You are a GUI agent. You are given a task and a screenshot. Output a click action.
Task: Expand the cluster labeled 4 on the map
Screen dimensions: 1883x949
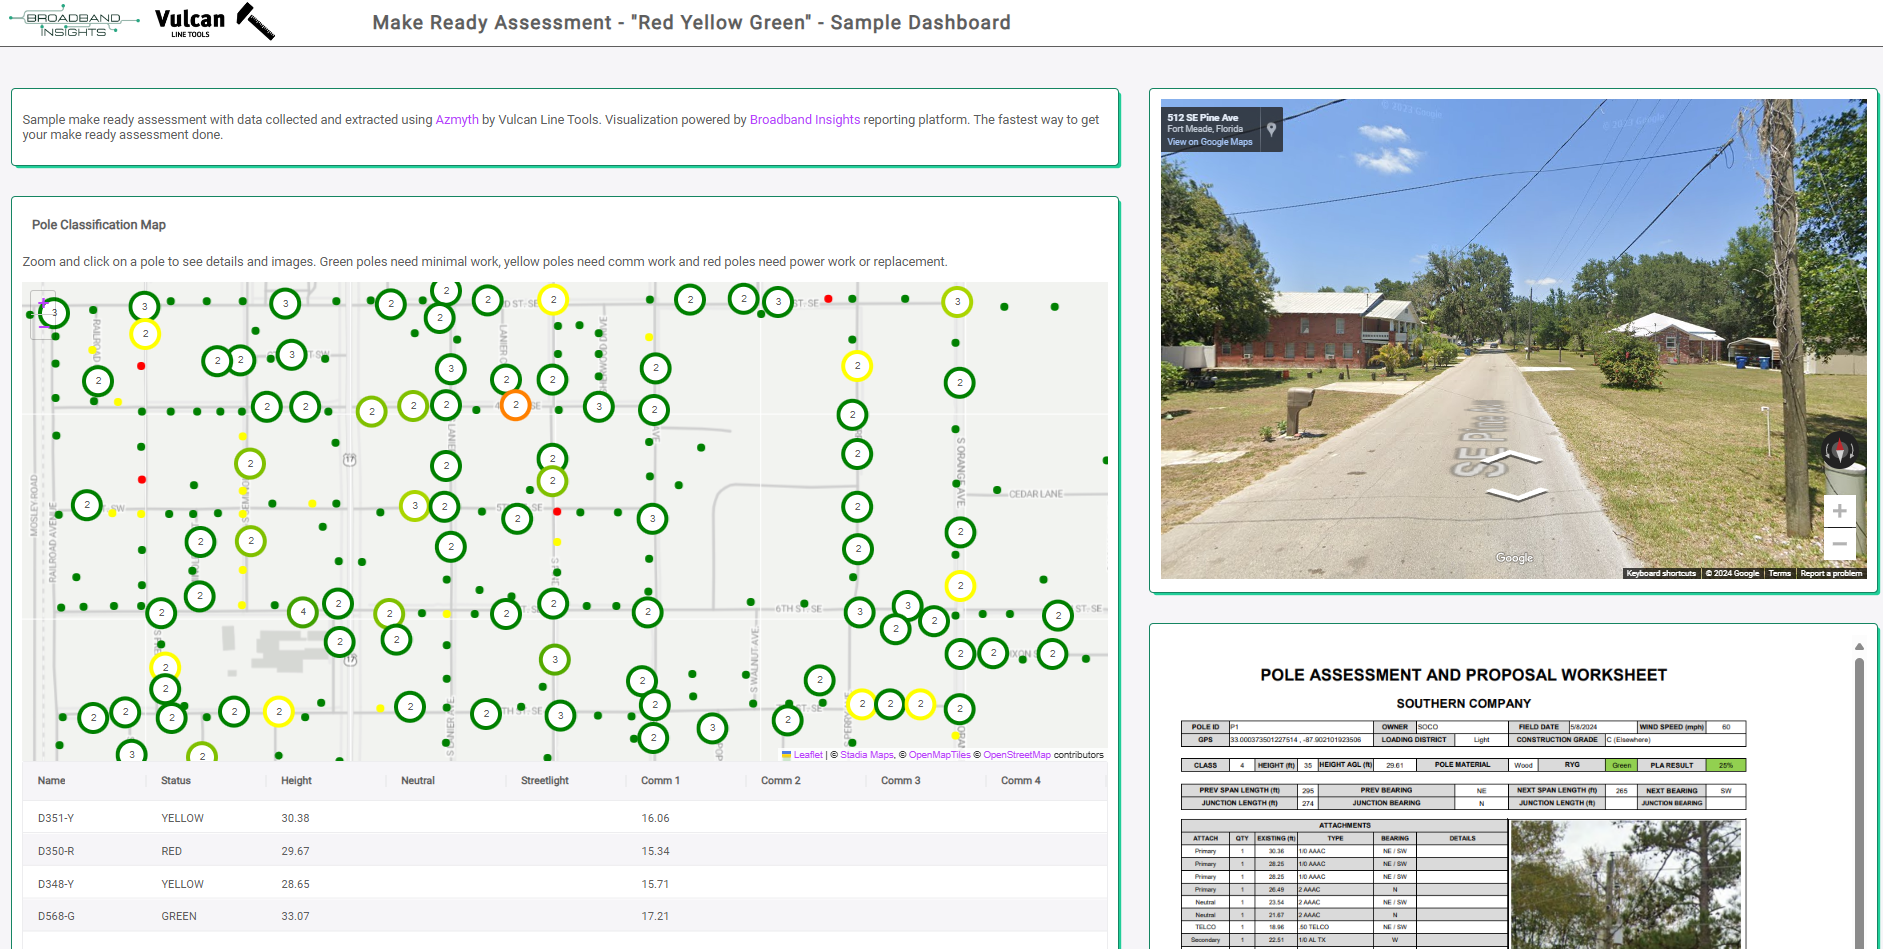[x=304, y=611]
